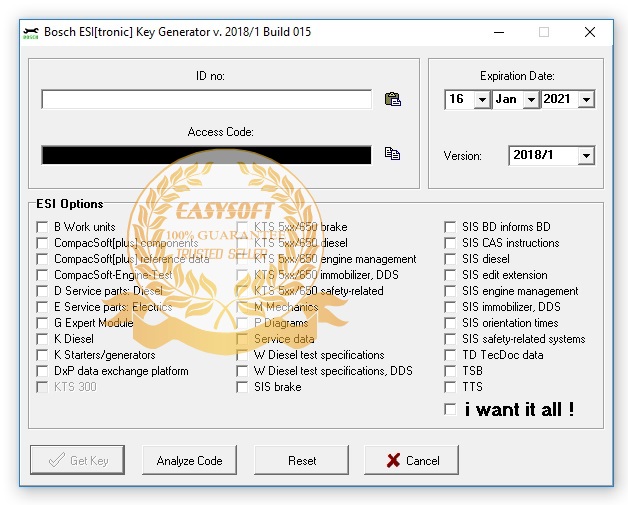Check TD TecDoc data option
The image size is (628, 505).
click(x=450, y=355)
